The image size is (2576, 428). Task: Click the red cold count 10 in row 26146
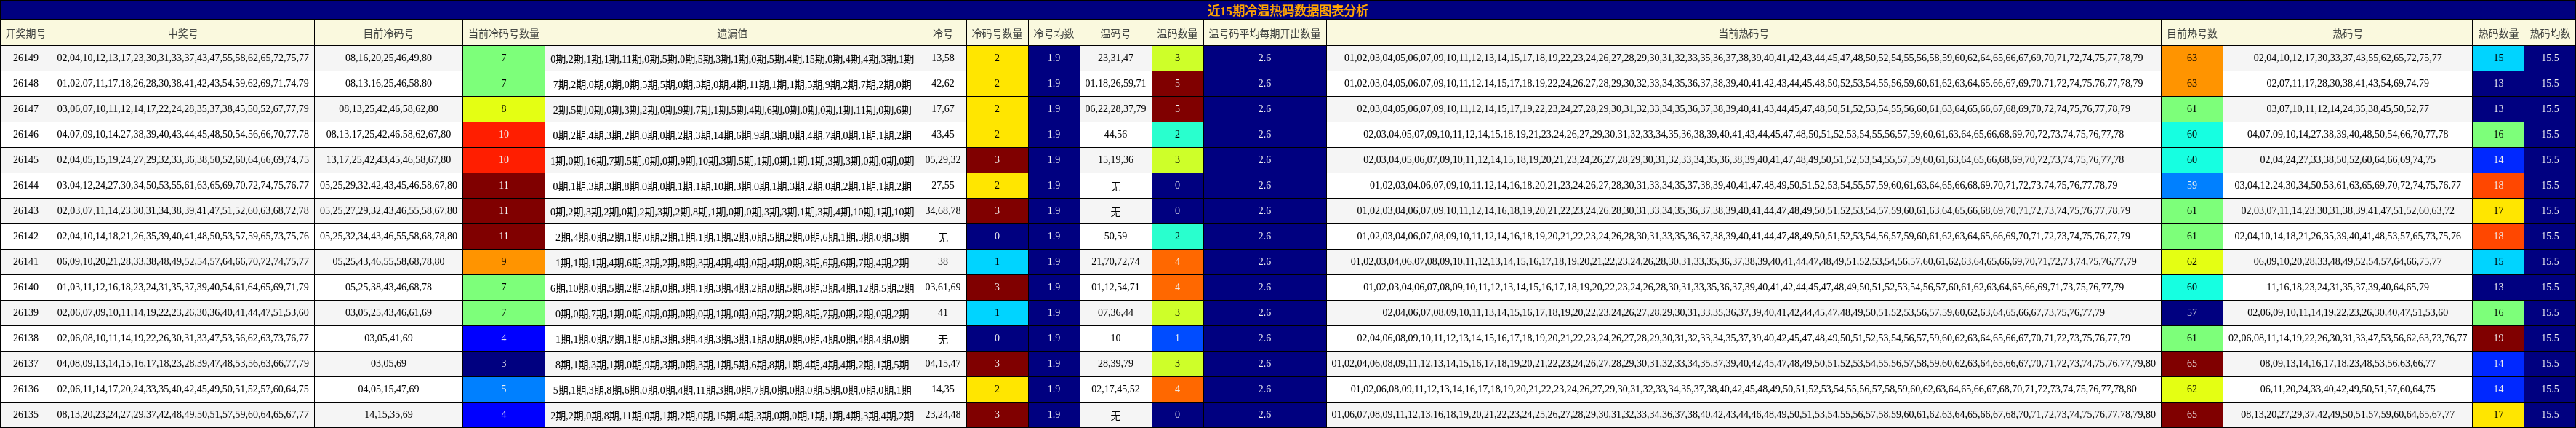504,134
